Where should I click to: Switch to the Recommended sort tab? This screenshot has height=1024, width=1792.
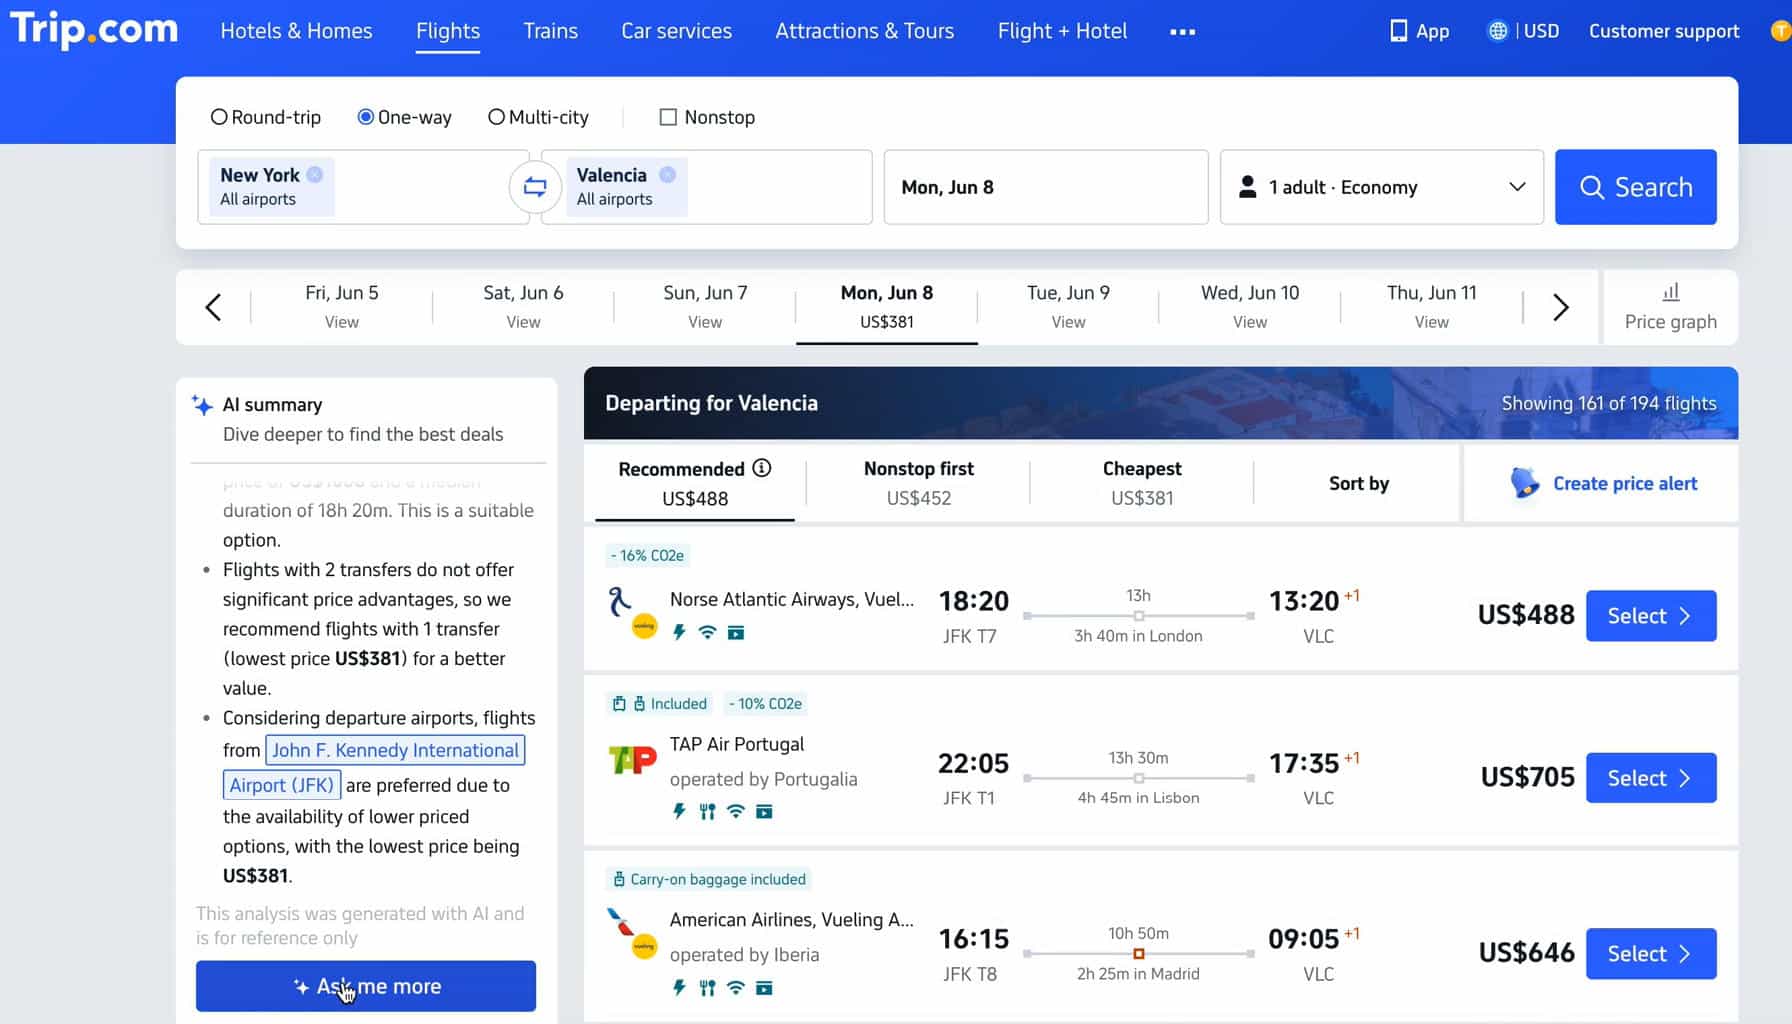[x=695, y=483]
